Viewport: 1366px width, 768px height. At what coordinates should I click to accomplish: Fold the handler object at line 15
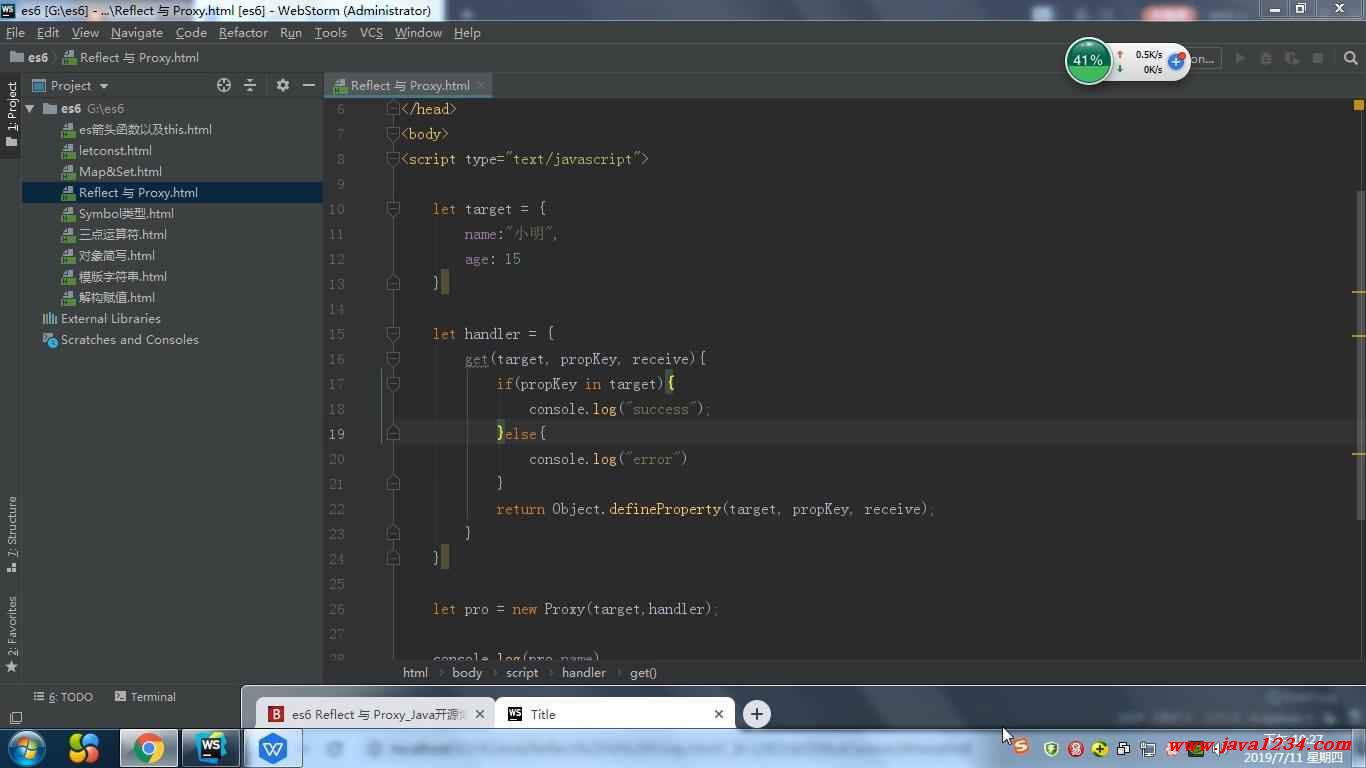click(x=393, y=334)
